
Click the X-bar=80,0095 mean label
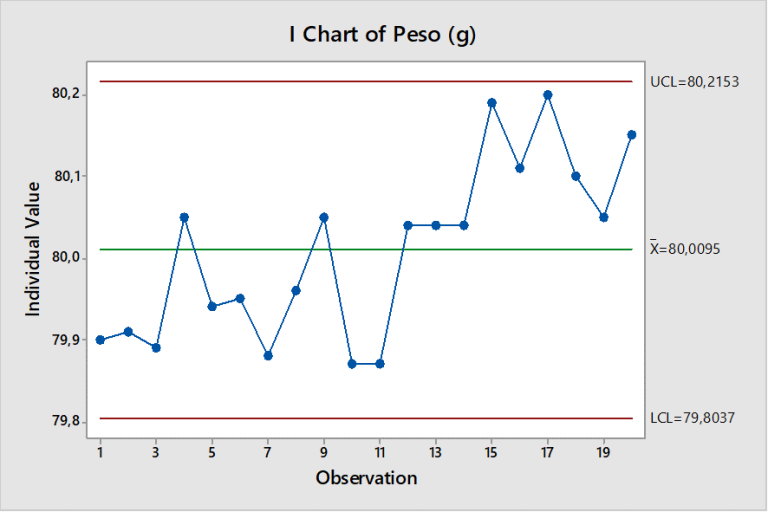point(693,249)
